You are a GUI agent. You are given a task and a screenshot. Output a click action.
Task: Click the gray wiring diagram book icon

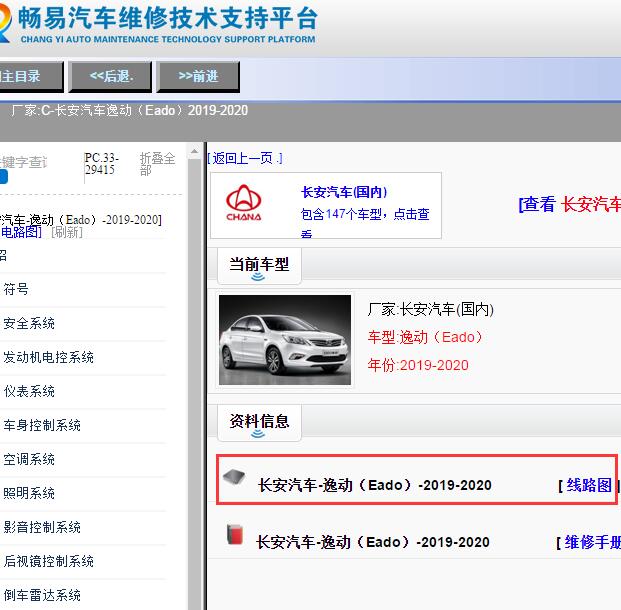click(234, 477)
